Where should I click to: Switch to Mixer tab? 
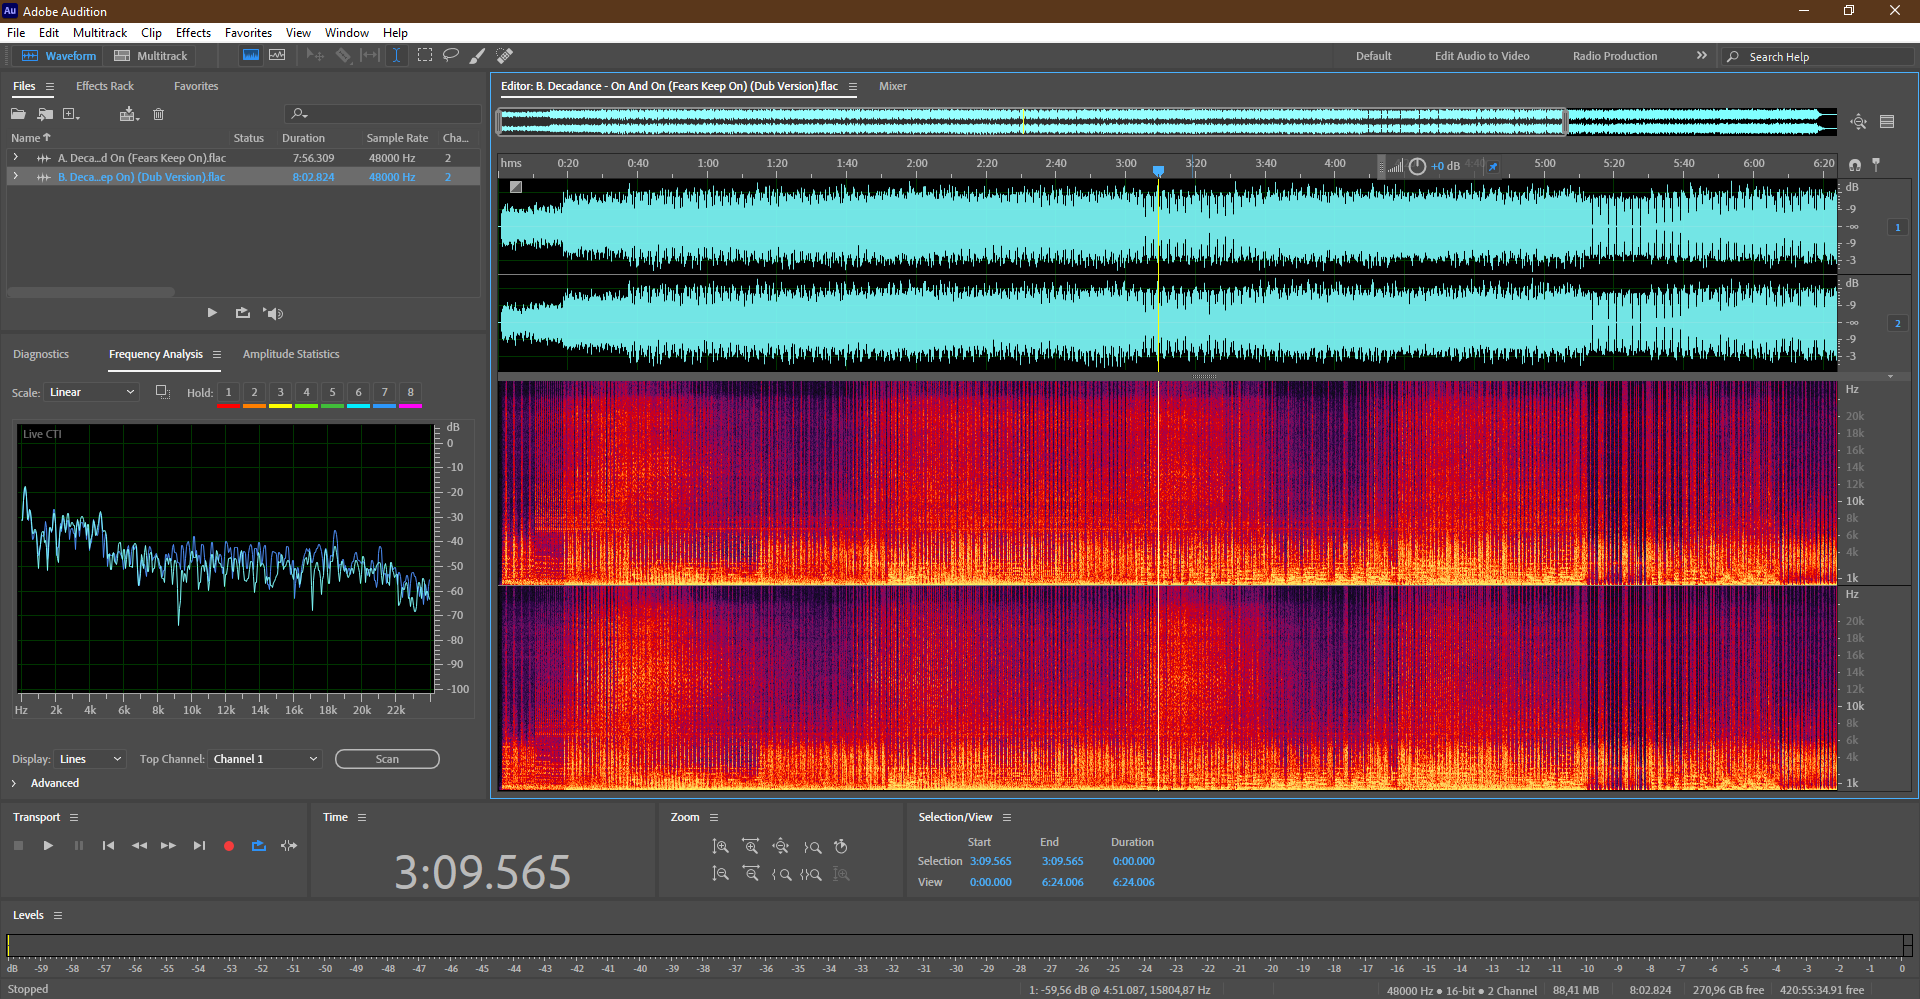[893, 86]
